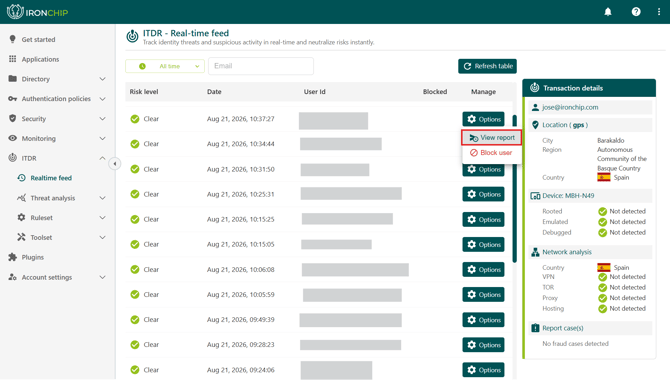The width and height of the screenshot is (670, 380).
Task: Open Realtime feed in sidebar
Action: (51, 178)
